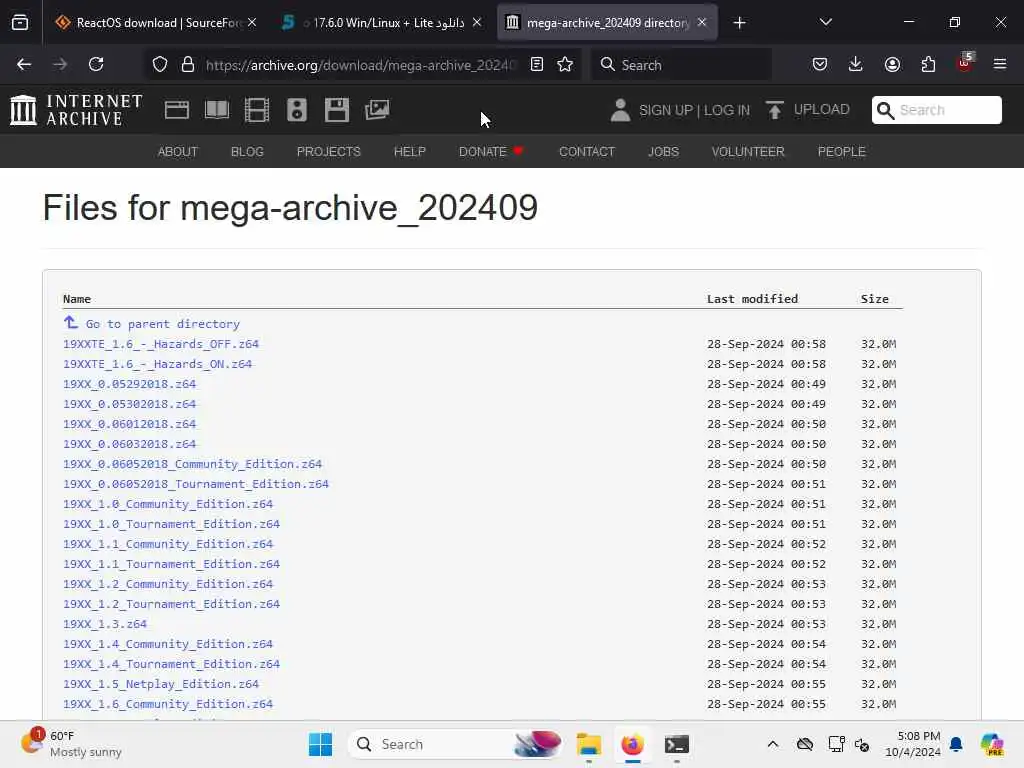Open the Terminal app in the taskbar

coord(677,744)
